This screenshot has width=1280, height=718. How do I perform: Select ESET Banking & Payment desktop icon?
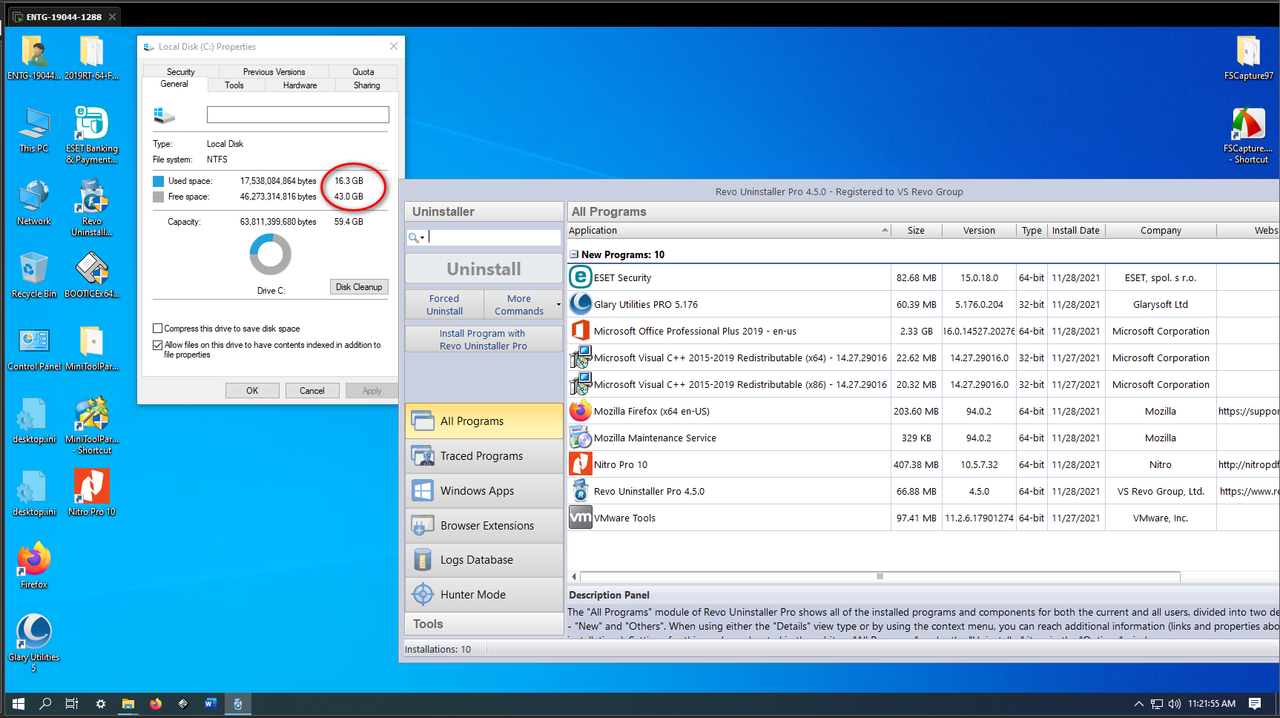tap(92, 136)
